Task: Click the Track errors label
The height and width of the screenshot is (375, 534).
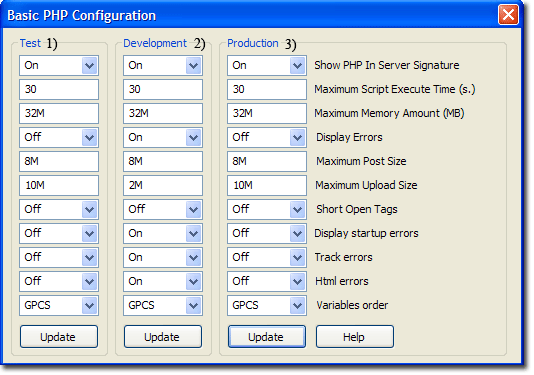Action: point(343,257)
